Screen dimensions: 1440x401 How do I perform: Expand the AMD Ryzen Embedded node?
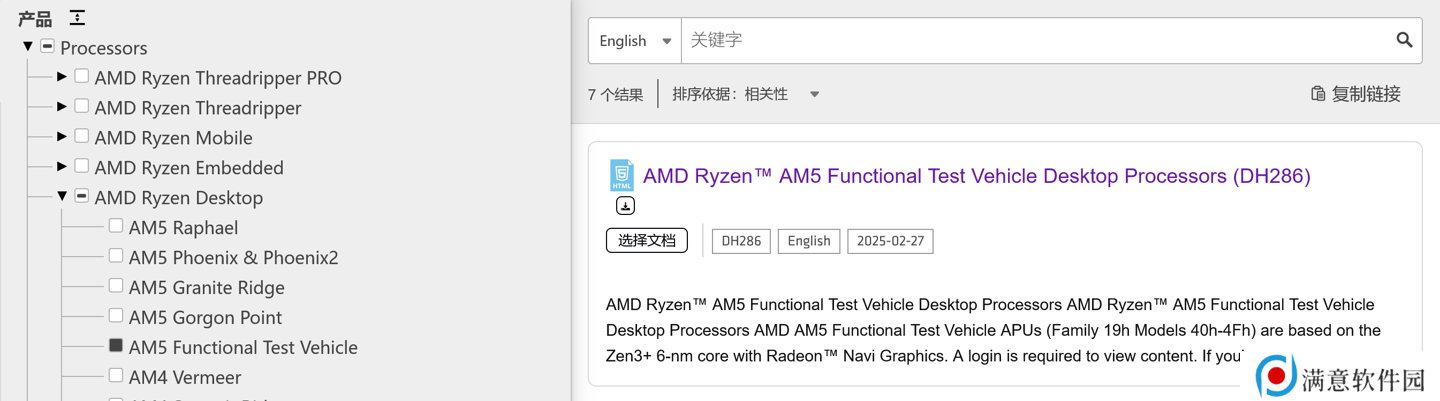coord(62,166)
